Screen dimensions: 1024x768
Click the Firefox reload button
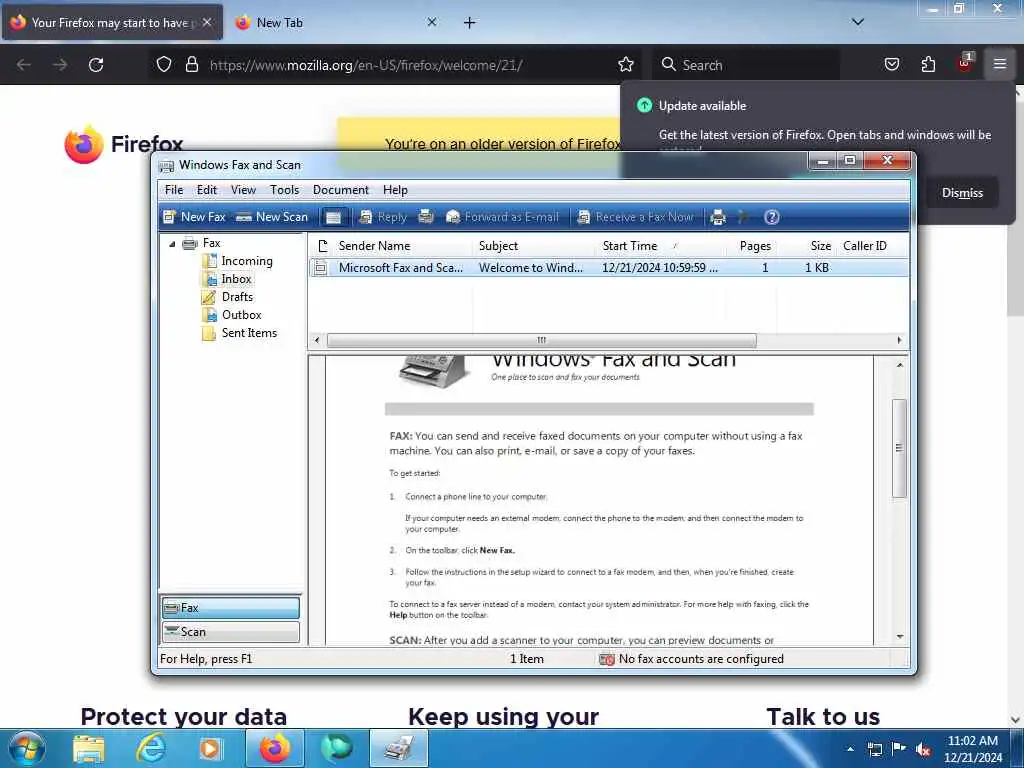(x=96, y=65)
